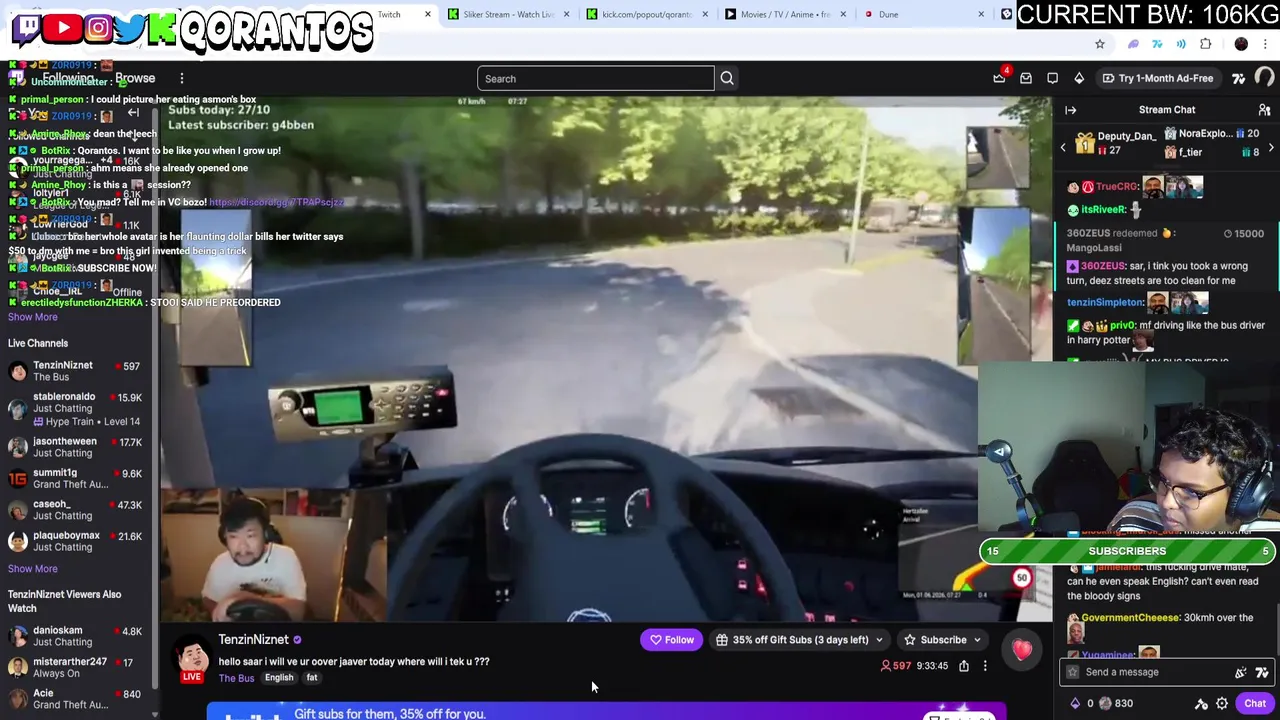Viewport: 1280px width, 720px height.
Task: Open plaqueboymax live channel in sidebar
Action: (76, 541)
